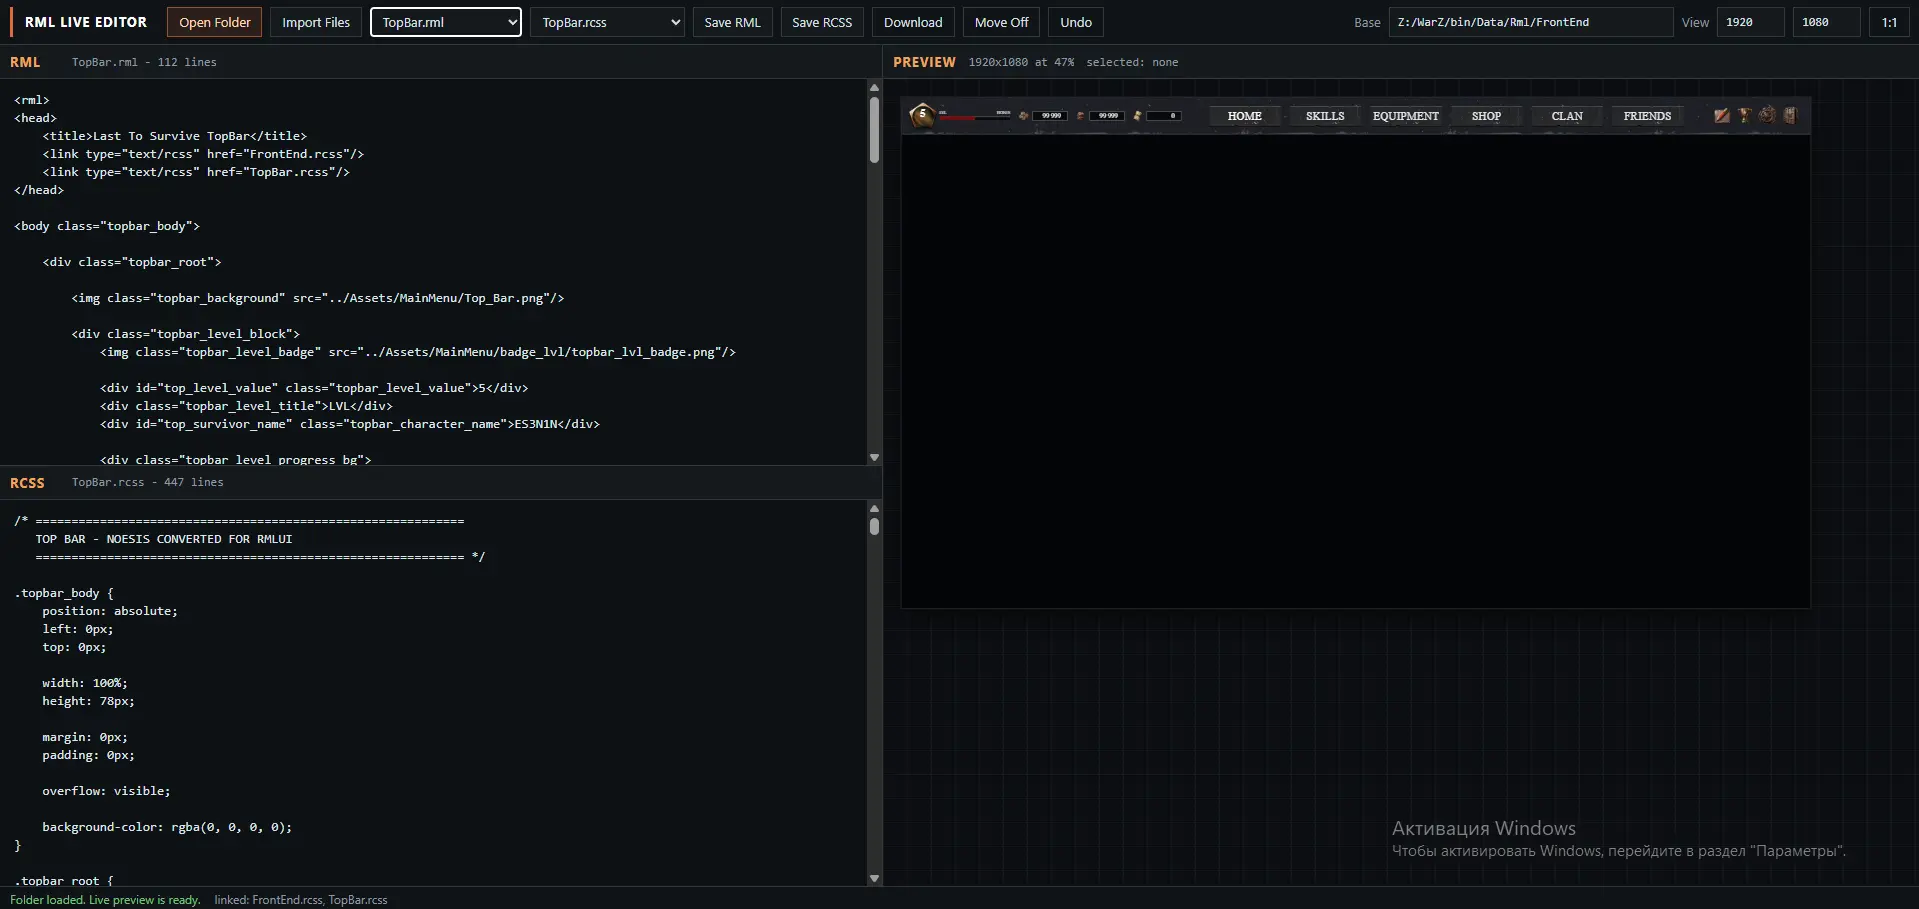
Task: Toggle the Move Off mode button
Action: coord(1001,22)
